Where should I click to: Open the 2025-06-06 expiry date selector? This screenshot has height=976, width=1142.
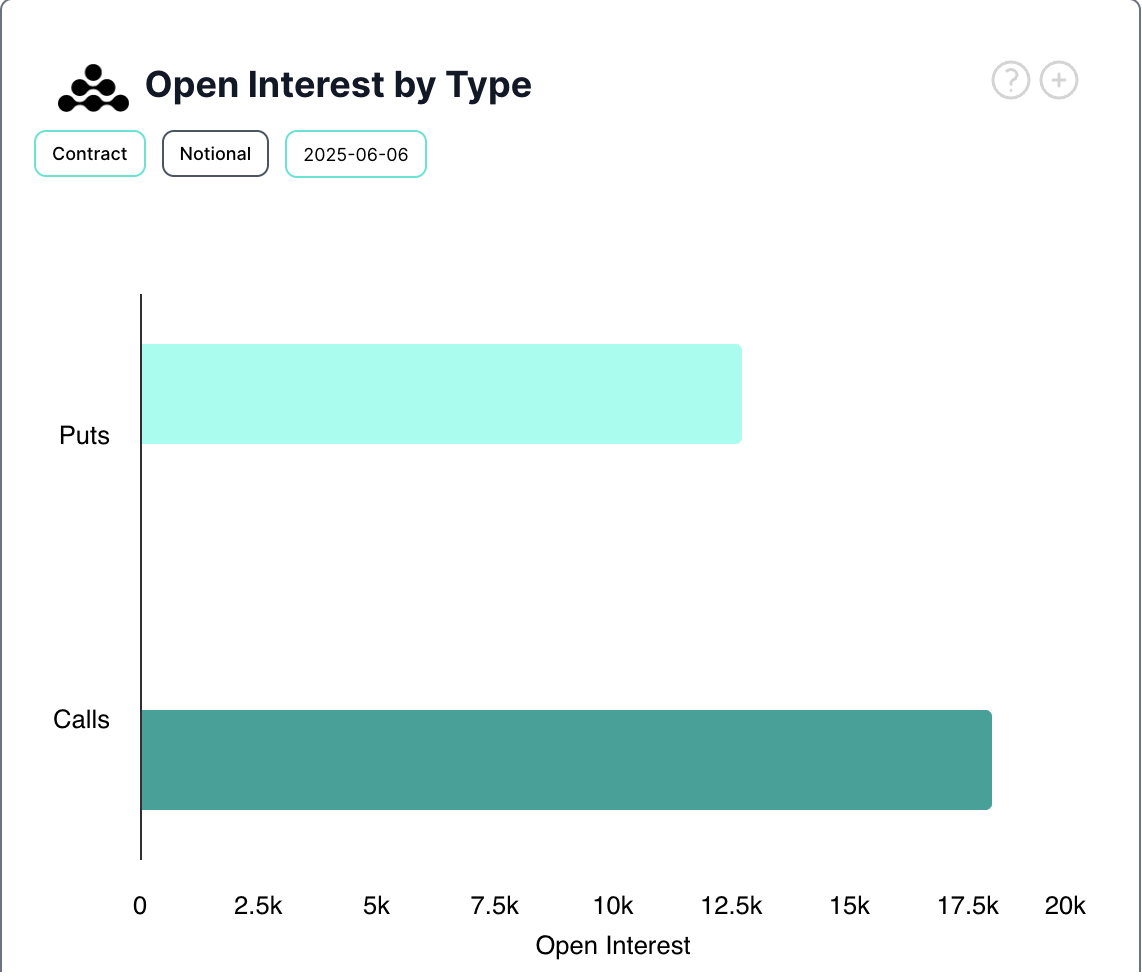(x=356, y=155)
